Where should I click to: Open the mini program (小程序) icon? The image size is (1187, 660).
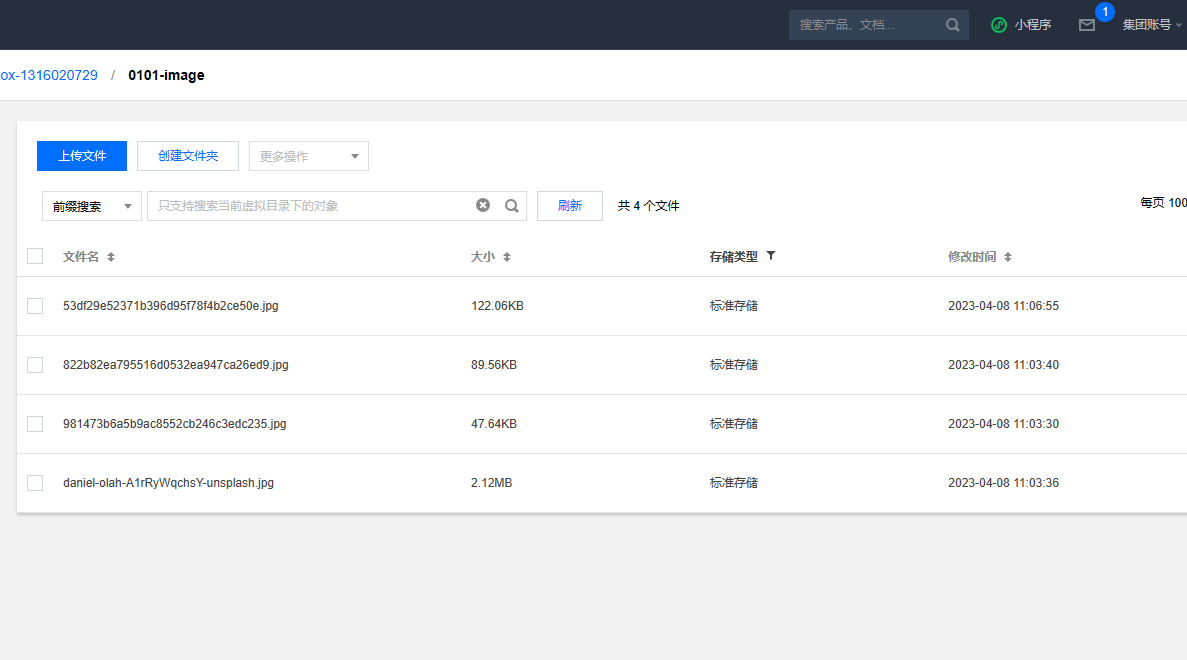pyautogui.click(x=999, y=25)
